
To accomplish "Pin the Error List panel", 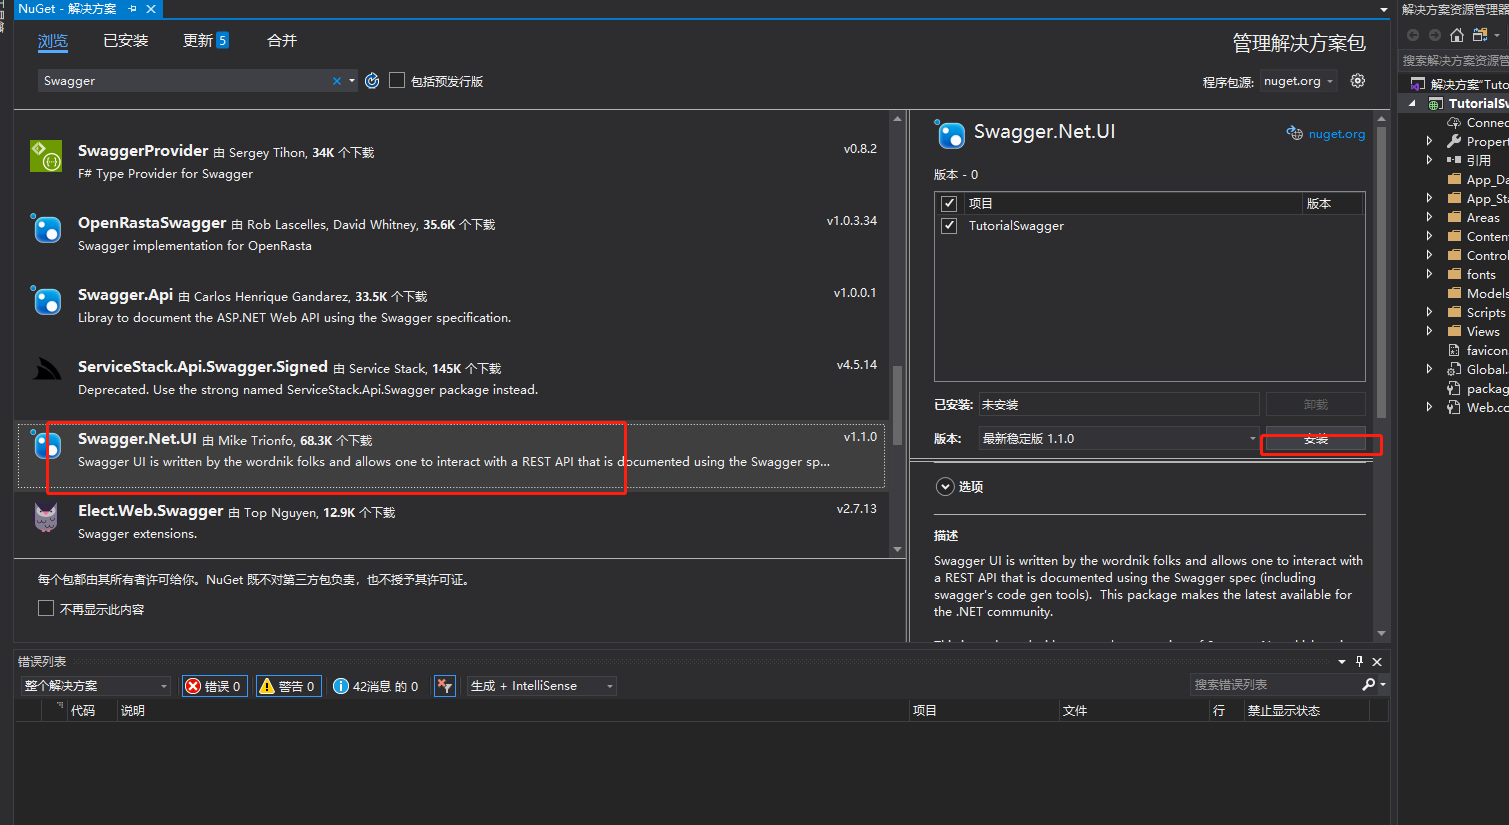I will pos(1359,661).
